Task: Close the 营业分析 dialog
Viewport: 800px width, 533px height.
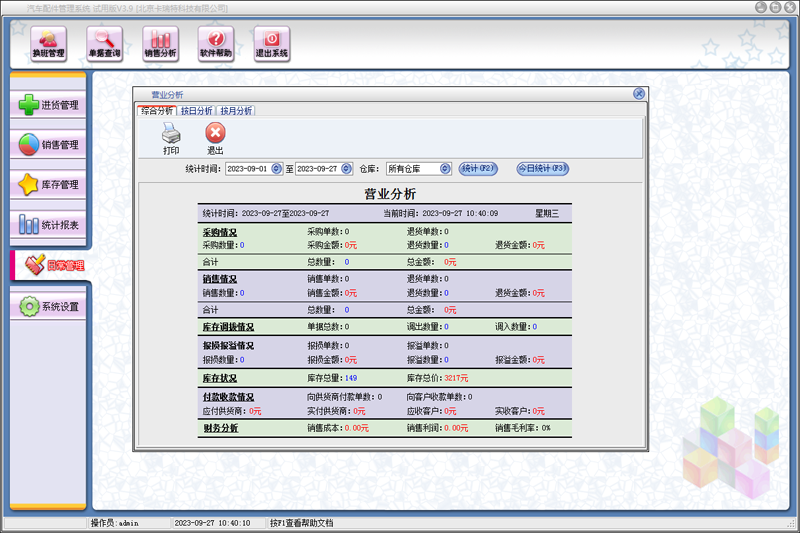Action: point(639,94)
